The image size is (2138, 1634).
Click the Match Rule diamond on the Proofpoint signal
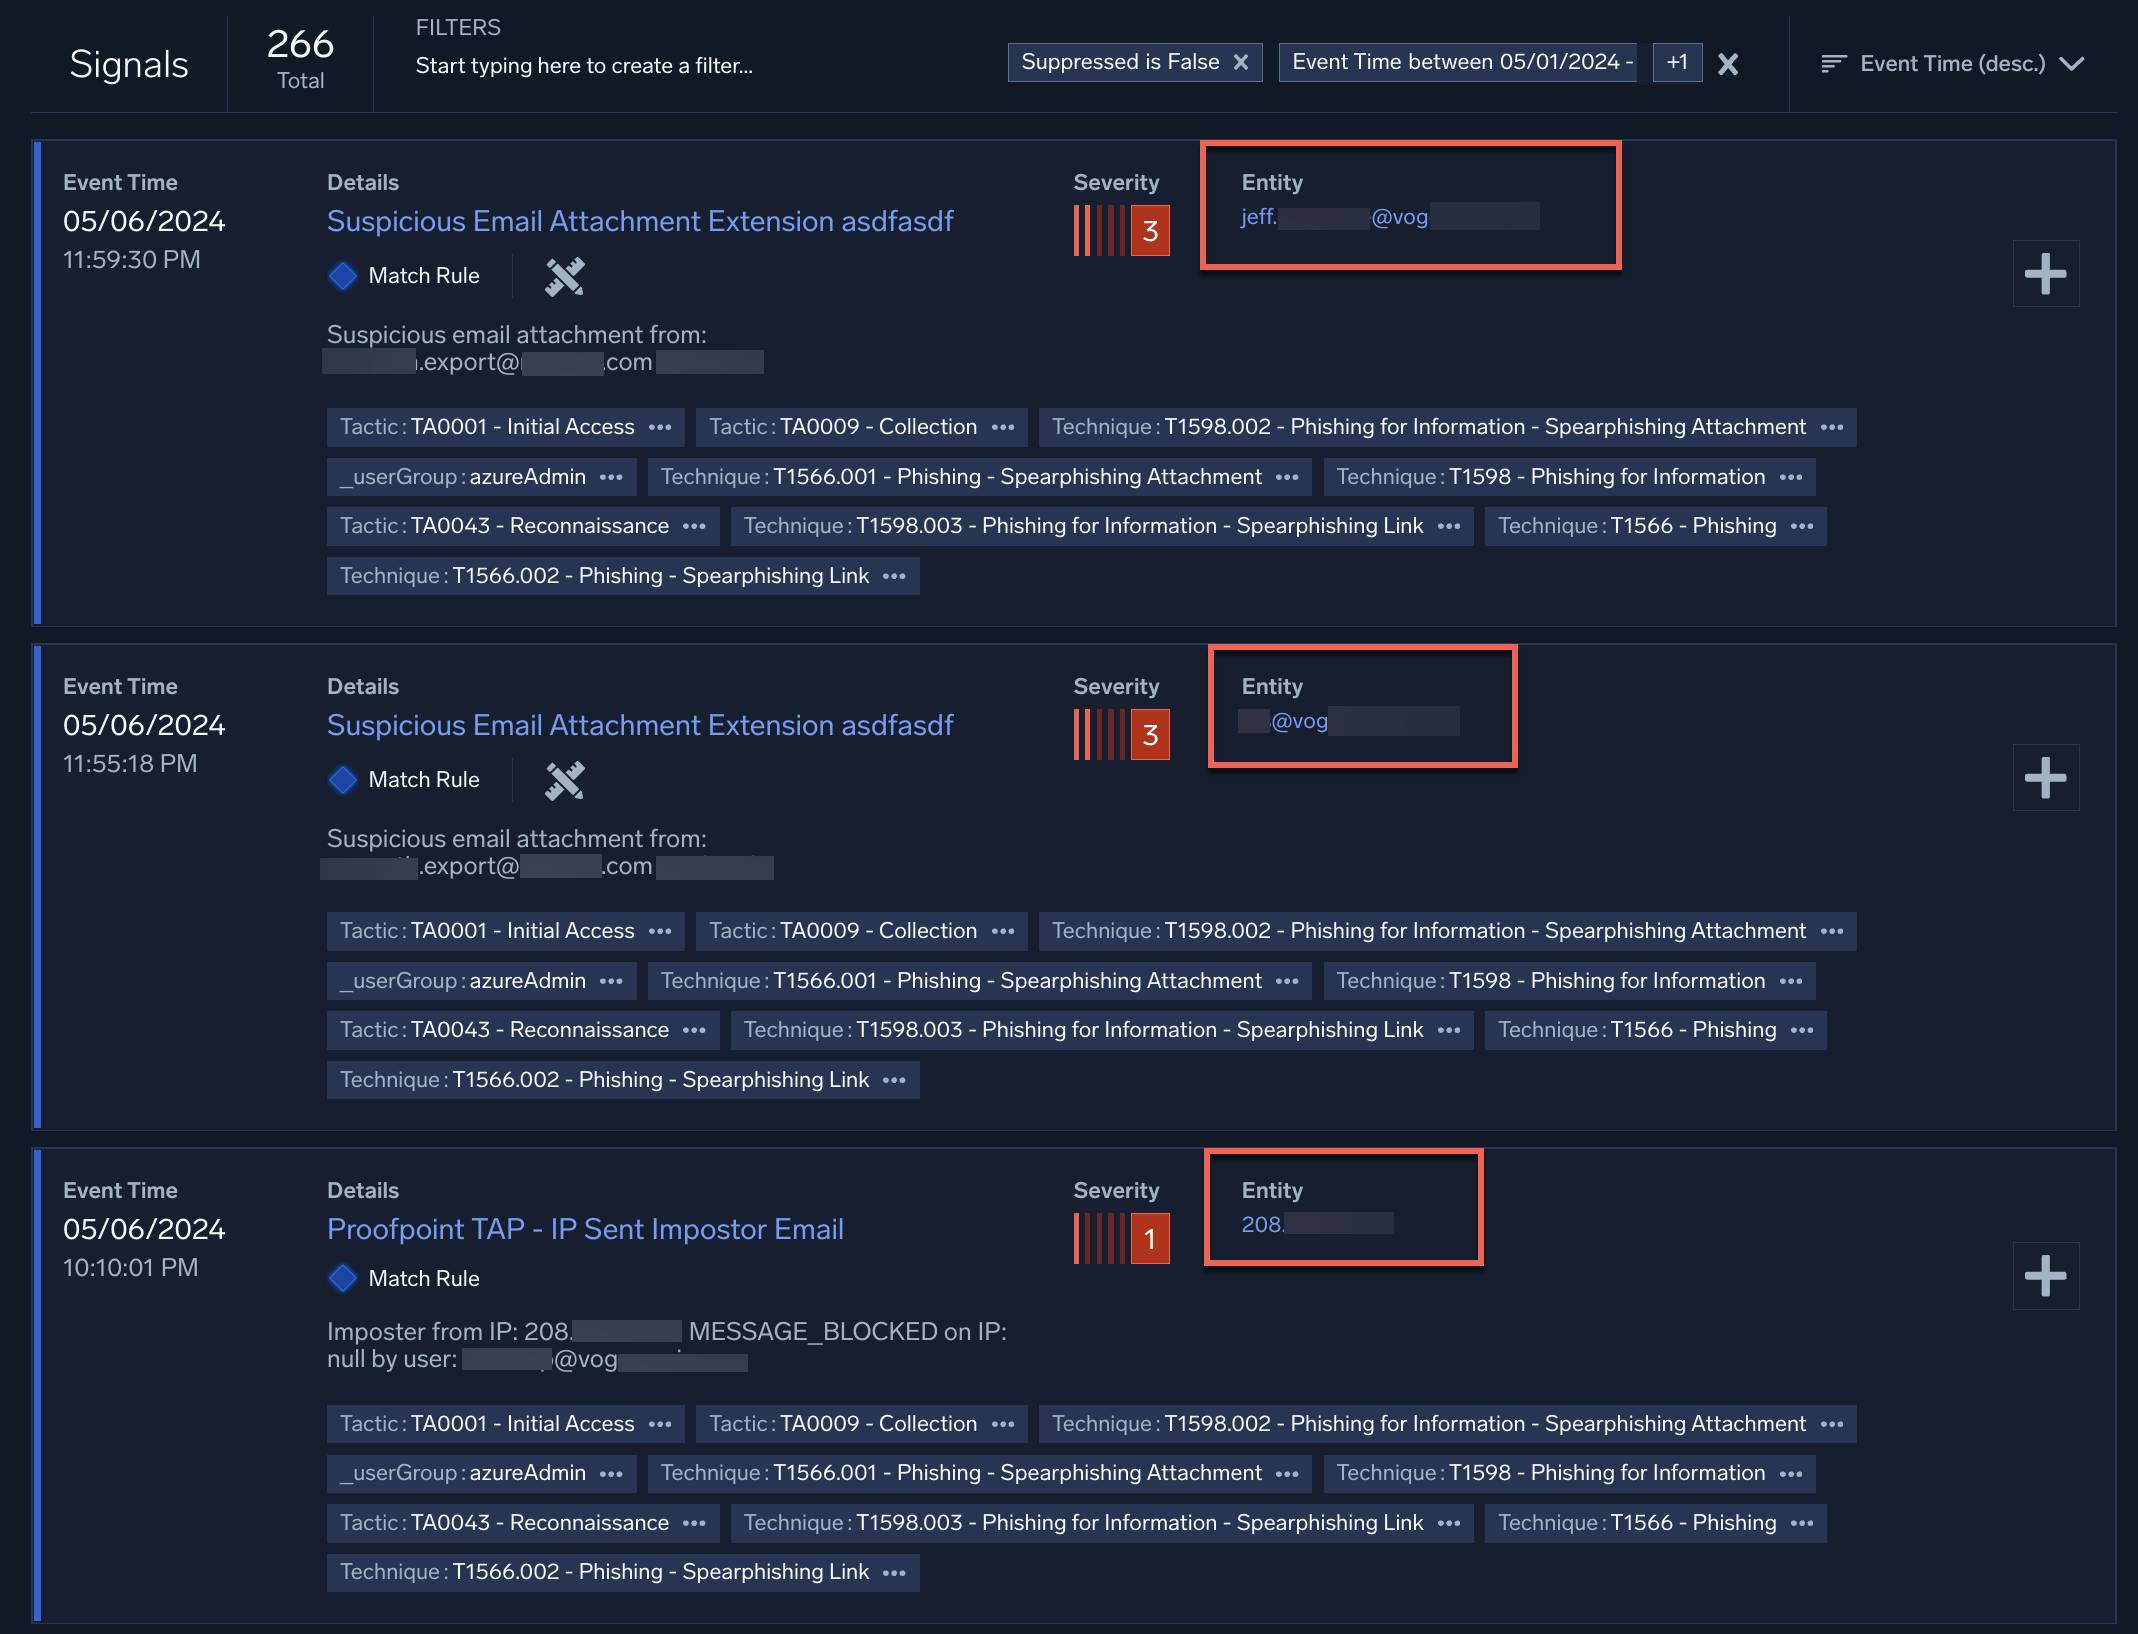click(343, 1278)
